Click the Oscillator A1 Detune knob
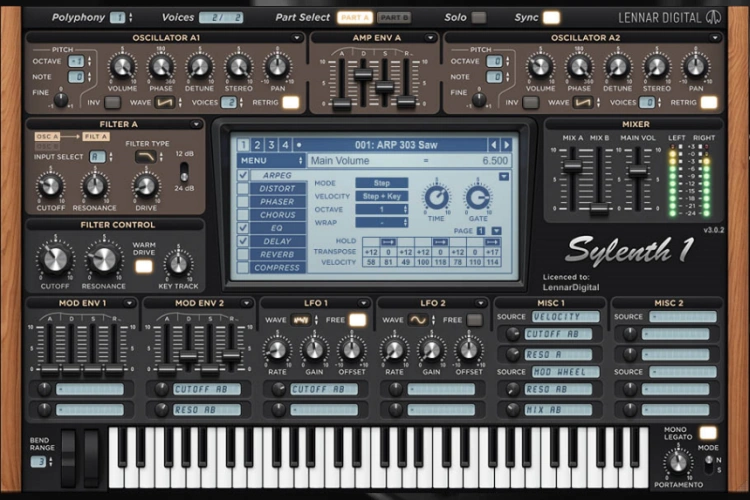This screenshot has width=750, height=500. click(199, 67)
